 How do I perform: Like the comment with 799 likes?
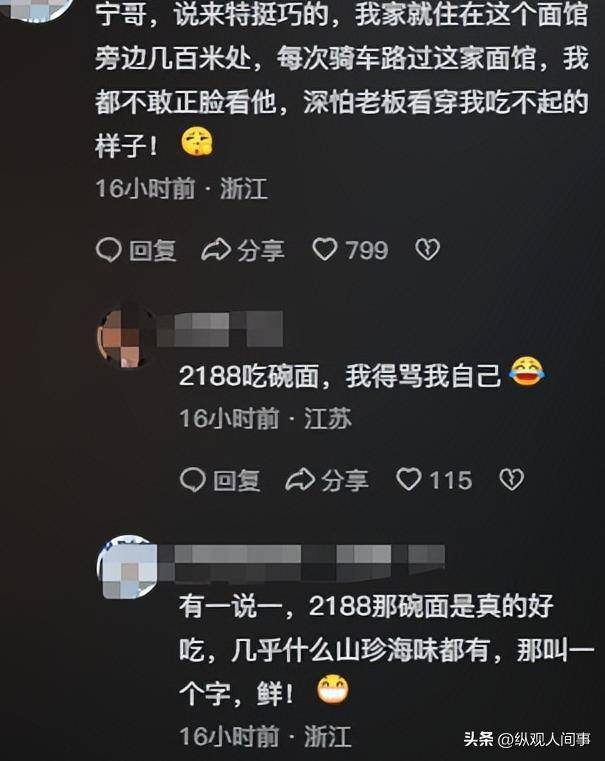pyautogui.click(x=325, y=250)
